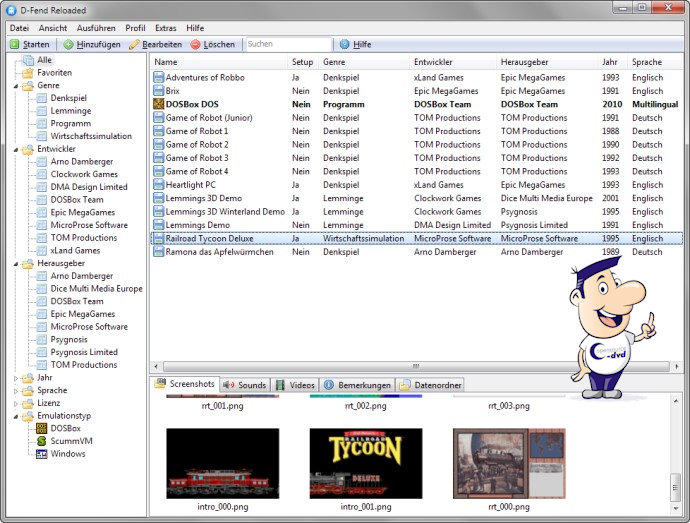Select the DOSBox emulation type icon
This screenshot has width=690, height=523.
pos(42,428)
